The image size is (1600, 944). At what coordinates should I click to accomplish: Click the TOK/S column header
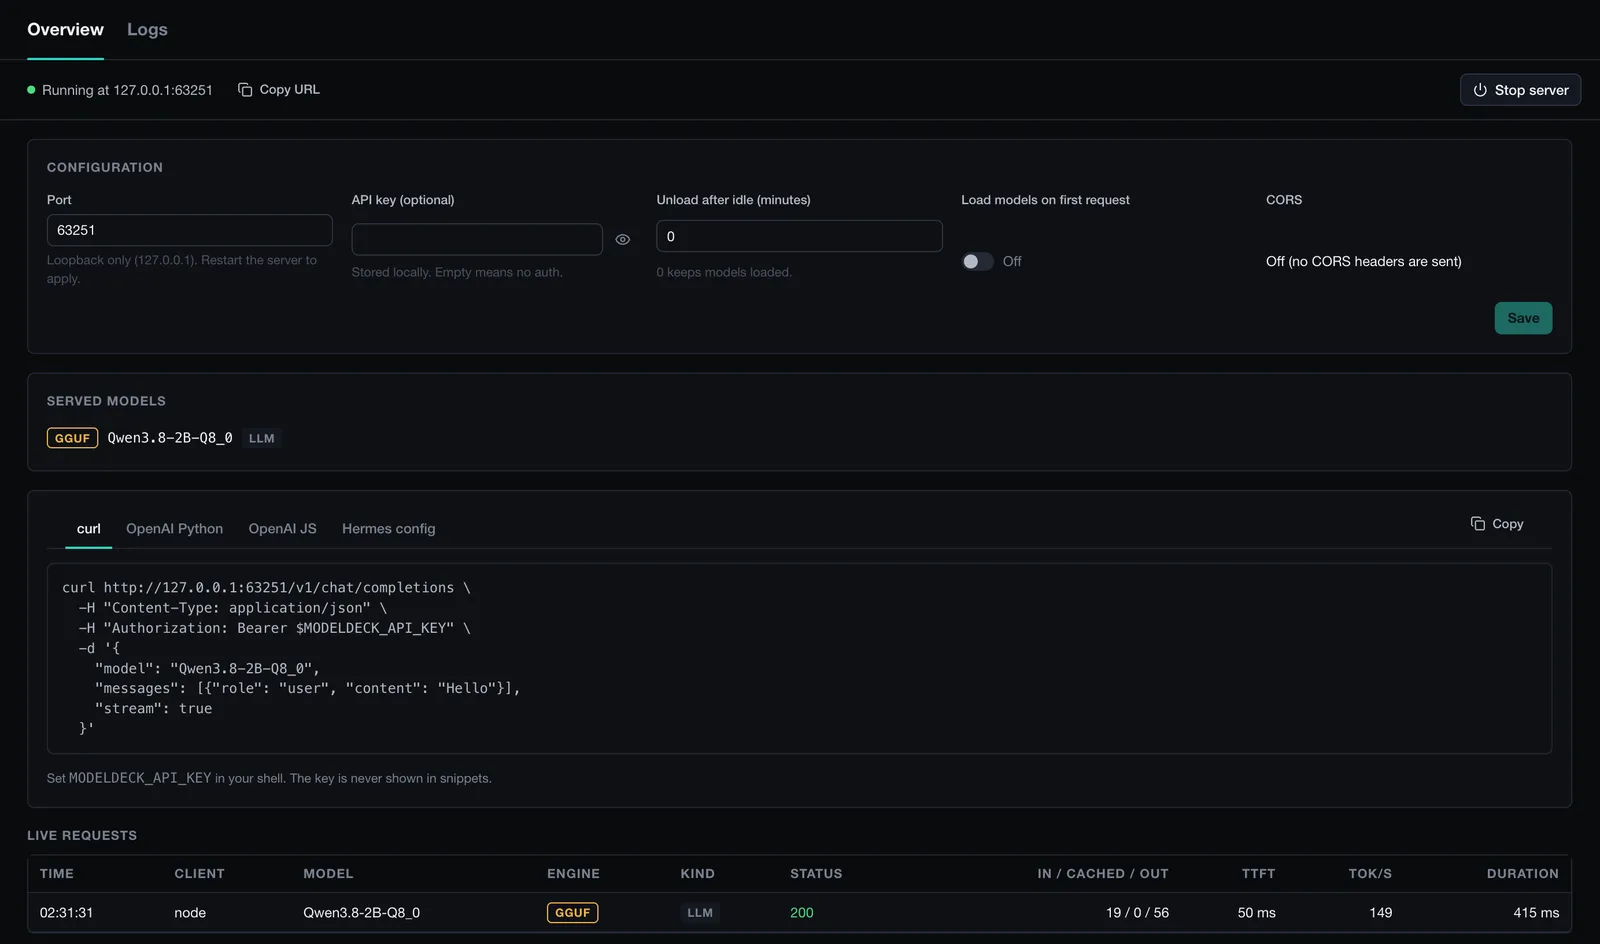coord(1370,873)
